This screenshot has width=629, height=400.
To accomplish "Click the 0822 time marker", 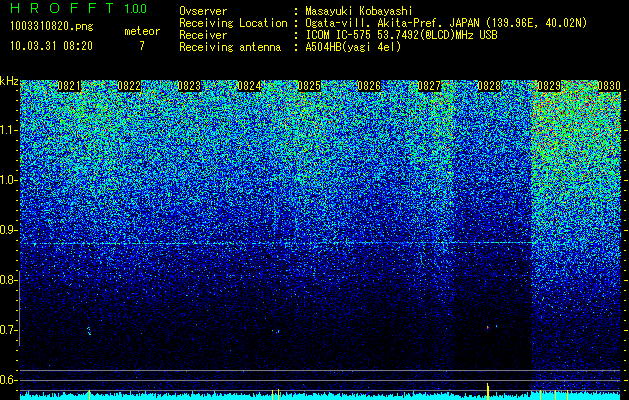I will pos(129,86).
